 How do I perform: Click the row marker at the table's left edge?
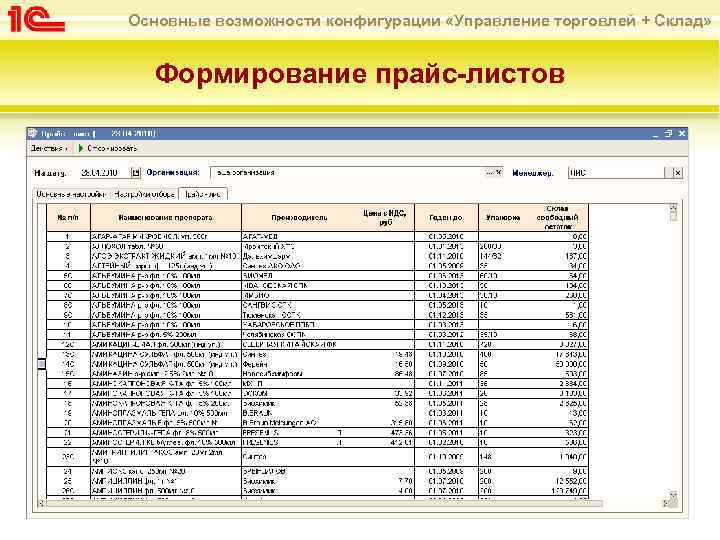[41, 364]
